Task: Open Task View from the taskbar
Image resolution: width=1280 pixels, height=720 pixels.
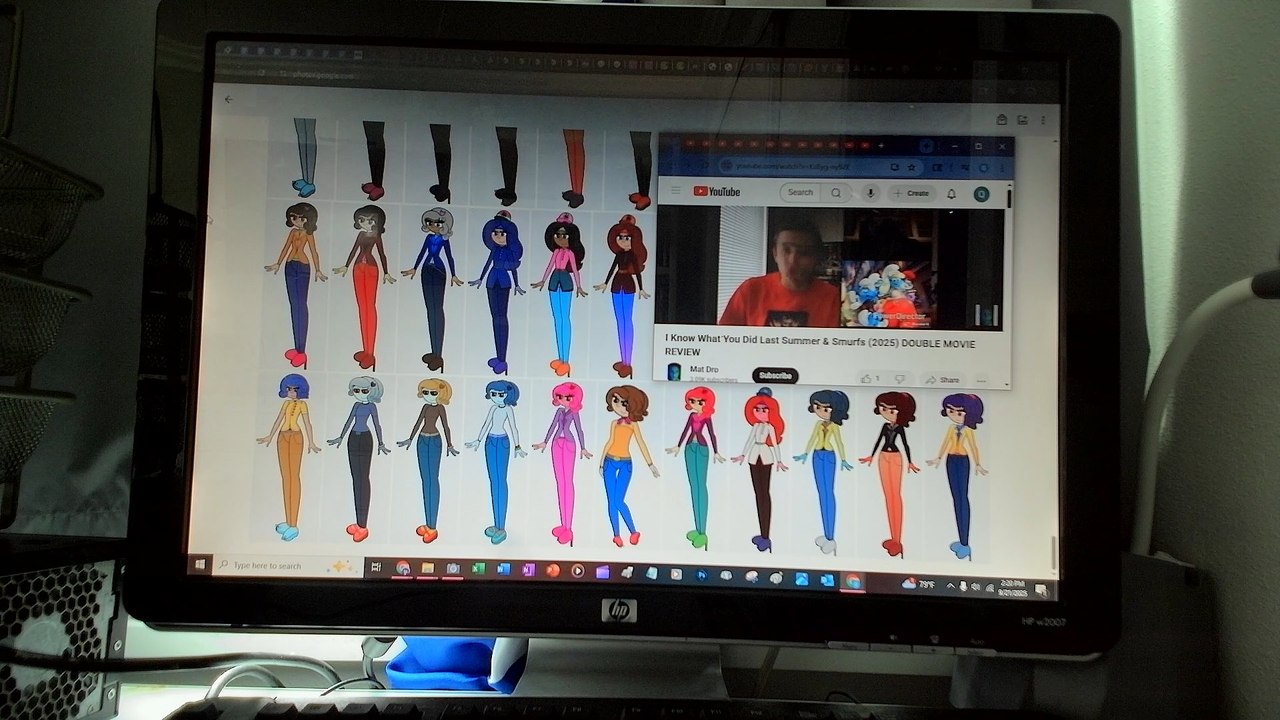Action: click(376, 567)
